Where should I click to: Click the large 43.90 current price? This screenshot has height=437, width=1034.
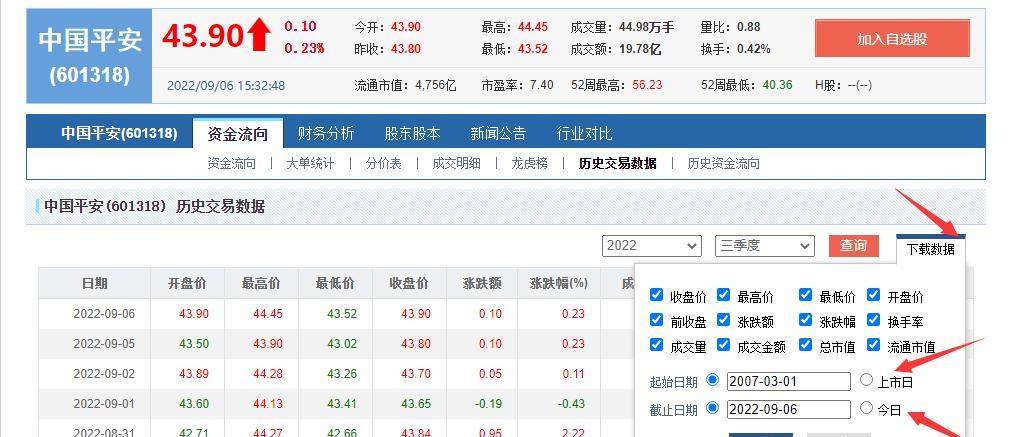203,36
